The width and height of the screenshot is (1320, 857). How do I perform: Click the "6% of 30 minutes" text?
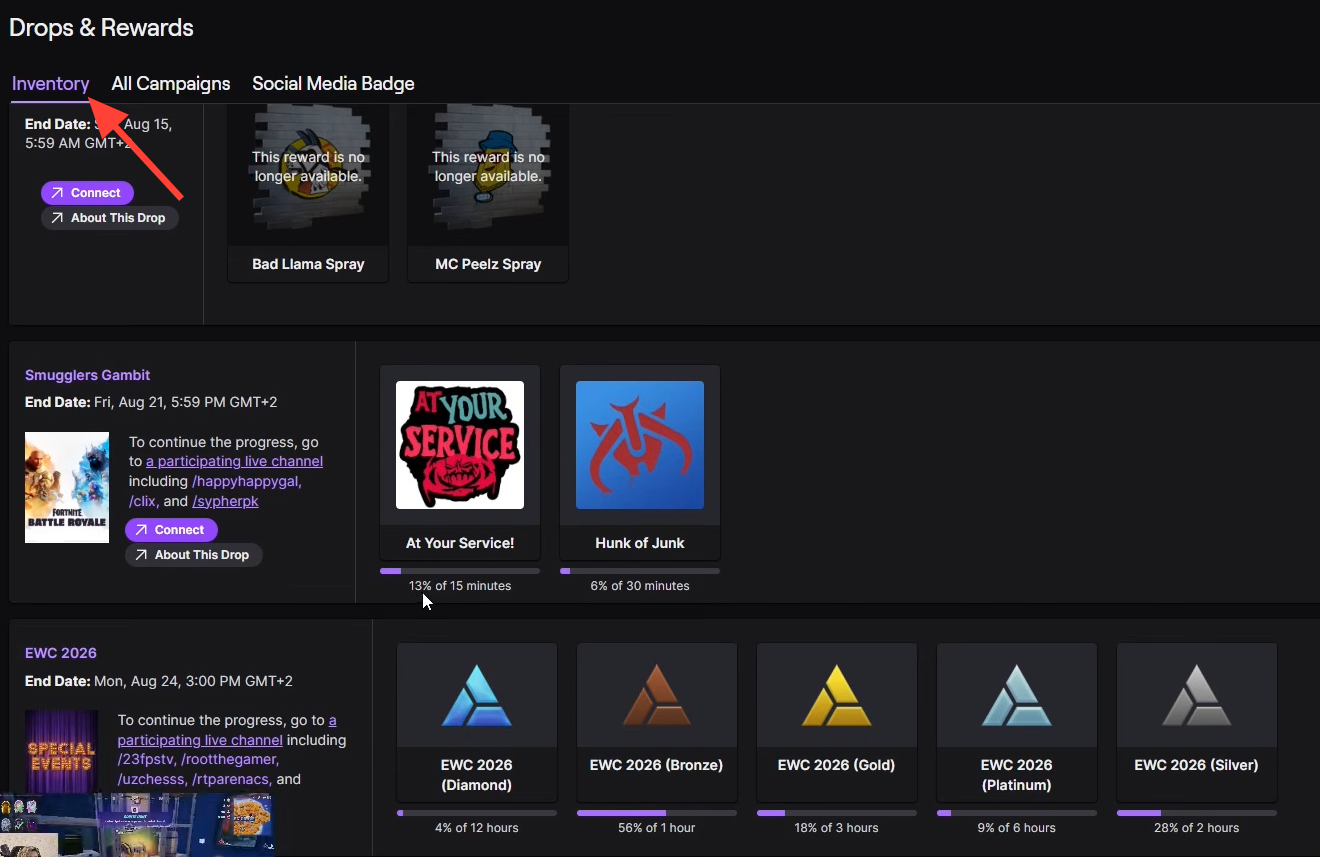(x=640, y=586)
